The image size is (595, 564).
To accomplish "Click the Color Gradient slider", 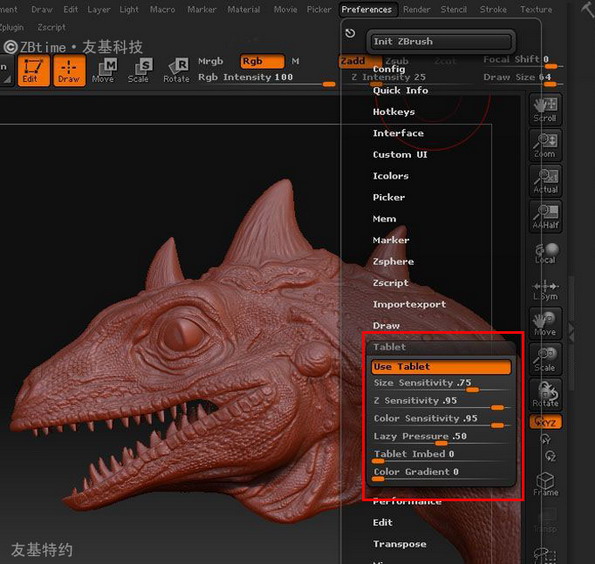I will (x=441, y=473).
